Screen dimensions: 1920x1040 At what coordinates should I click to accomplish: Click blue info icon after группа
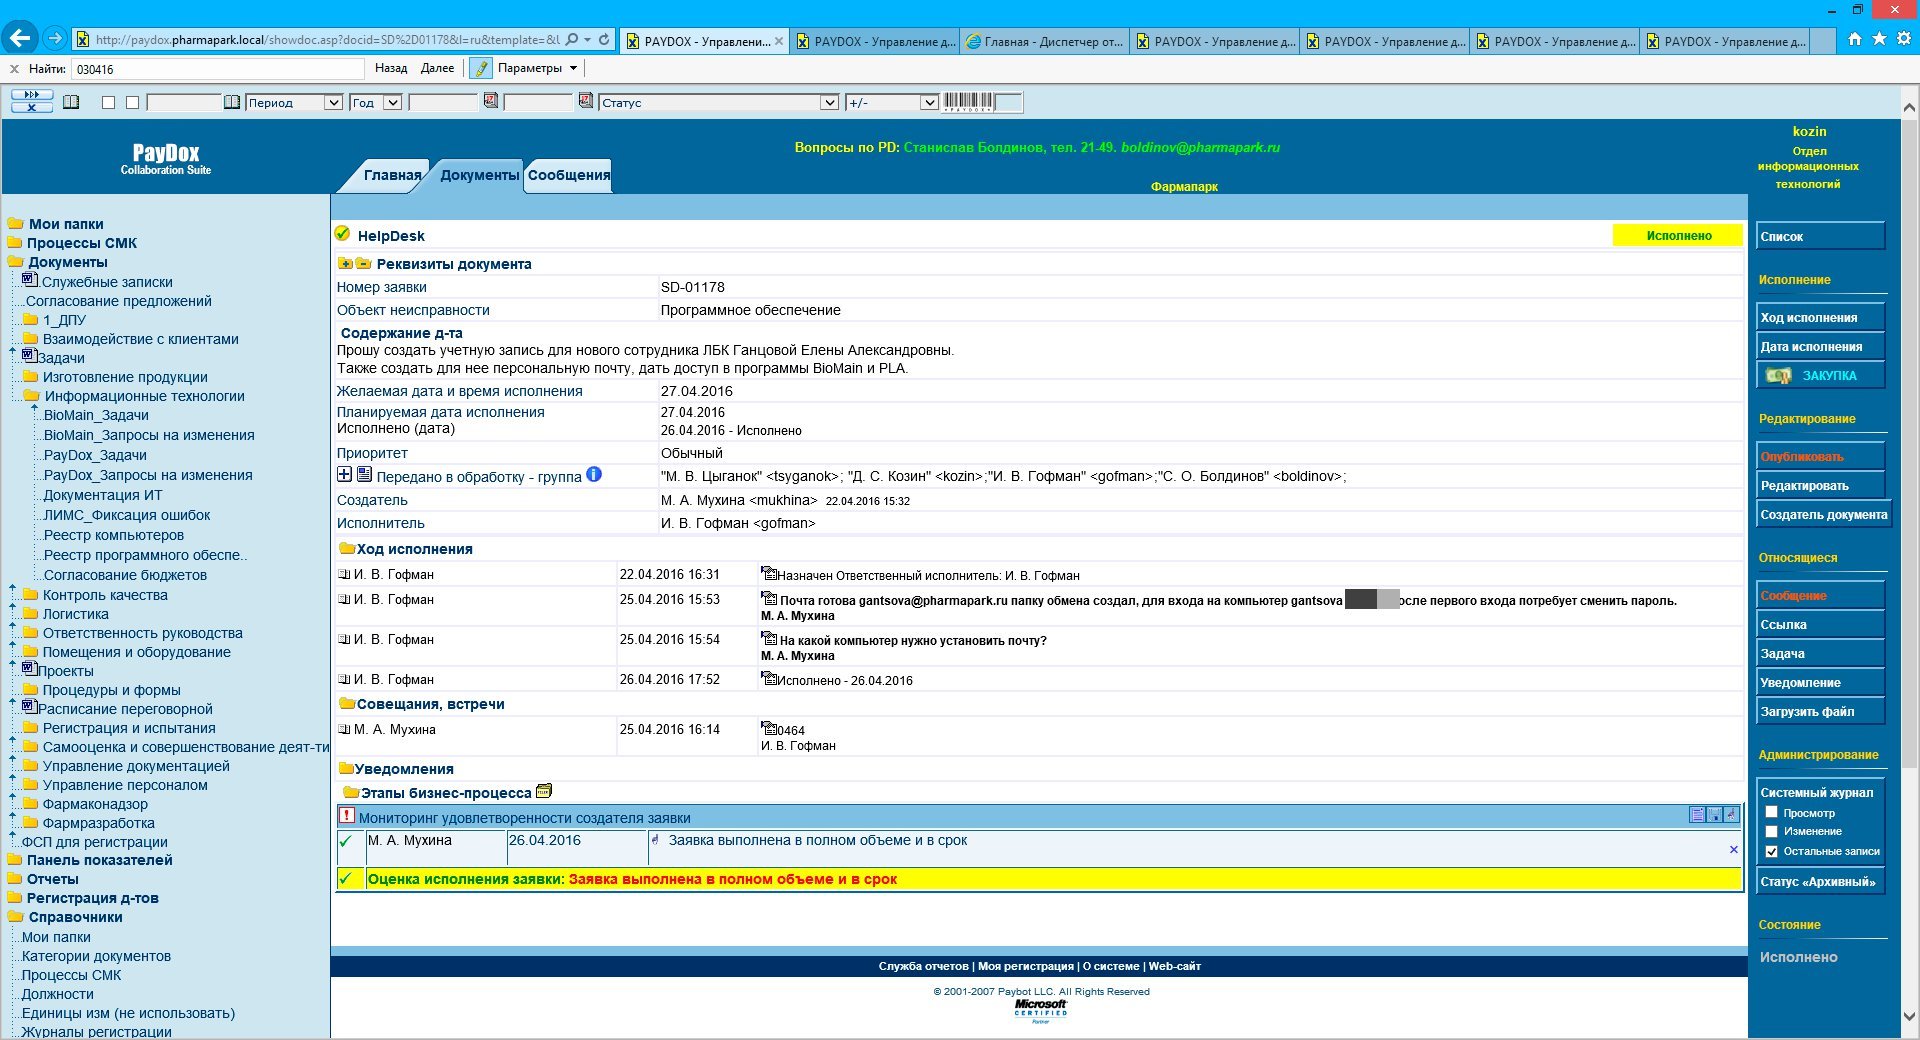coord(594,474)
